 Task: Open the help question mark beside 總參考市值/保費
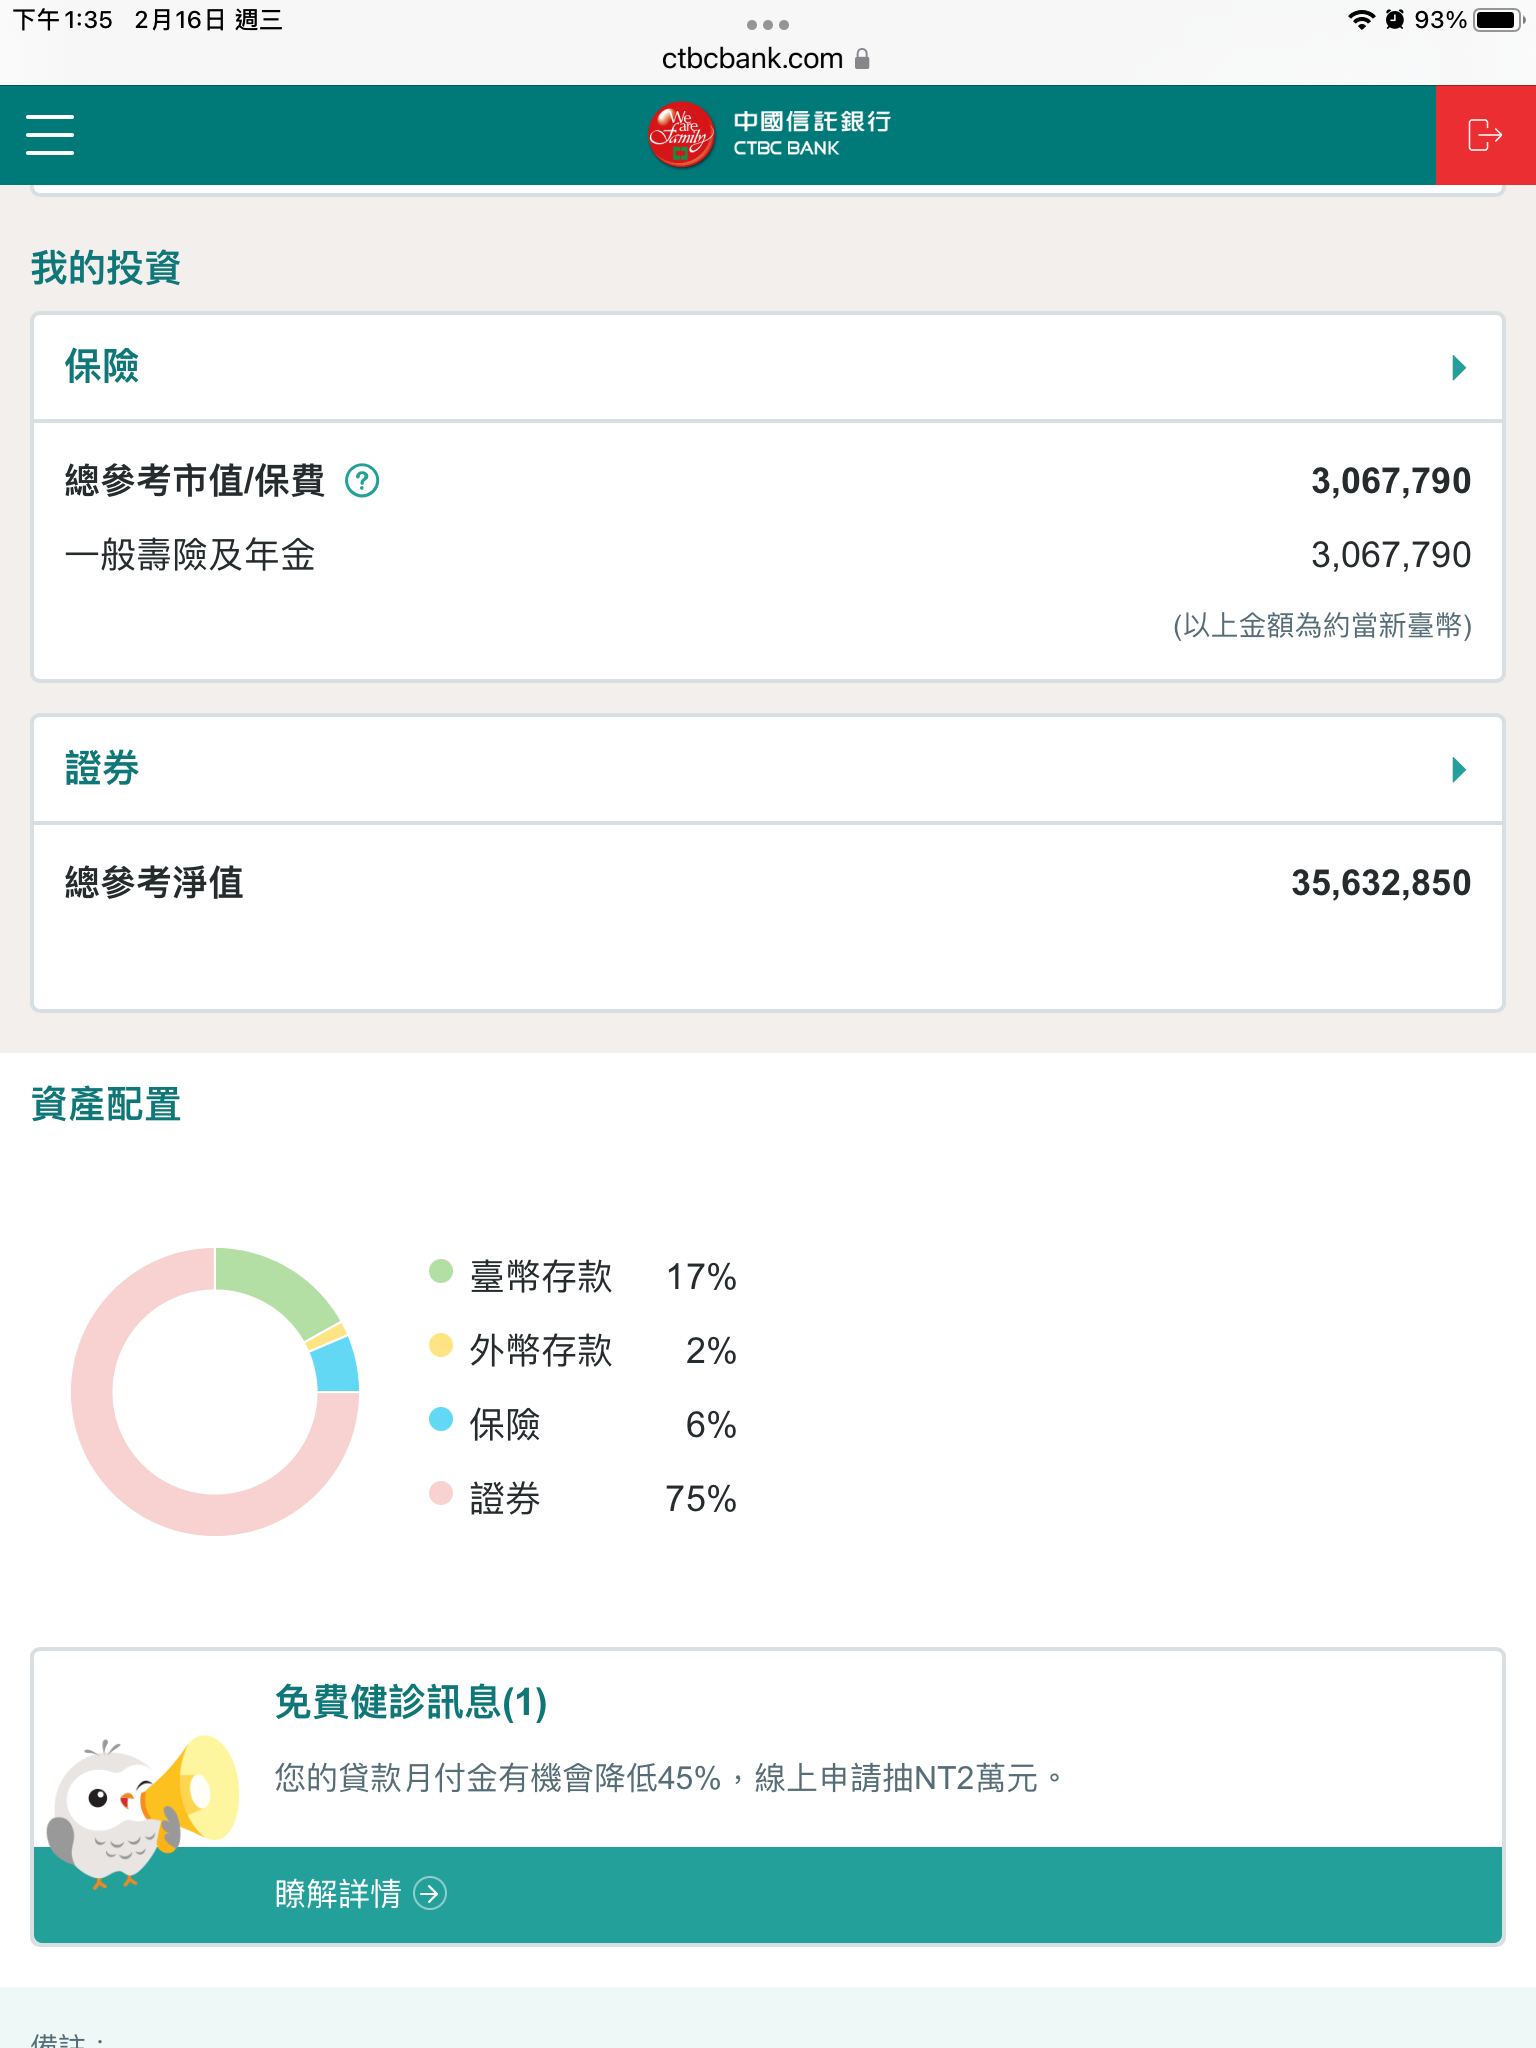pos(362,481)
